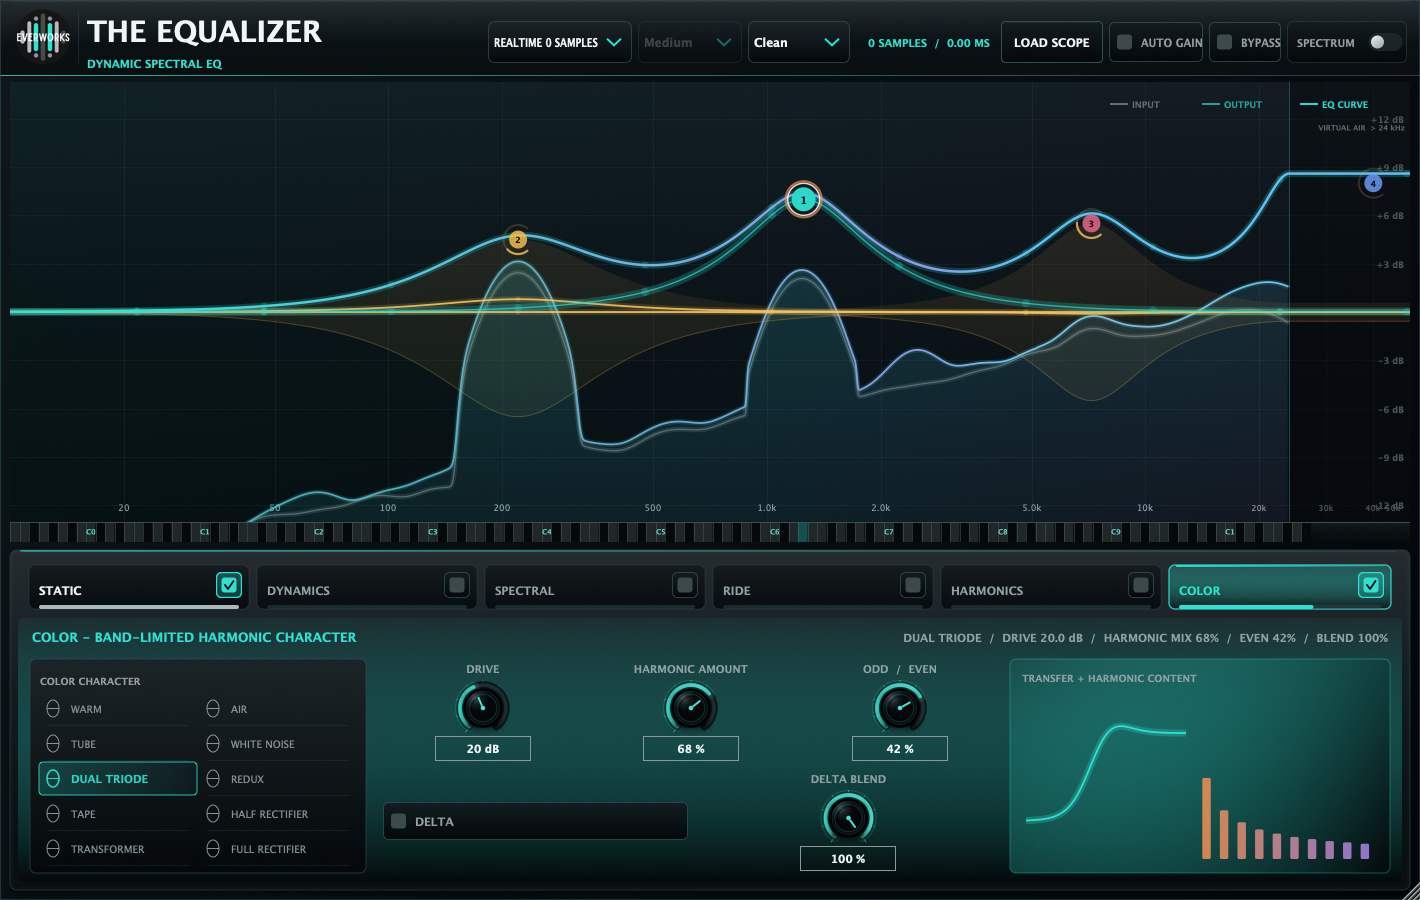The height and width of the screenshot is (900, 1420).
Task: Open the Realtime 0 Samples dropdown
Action: [x=560, y=42]
